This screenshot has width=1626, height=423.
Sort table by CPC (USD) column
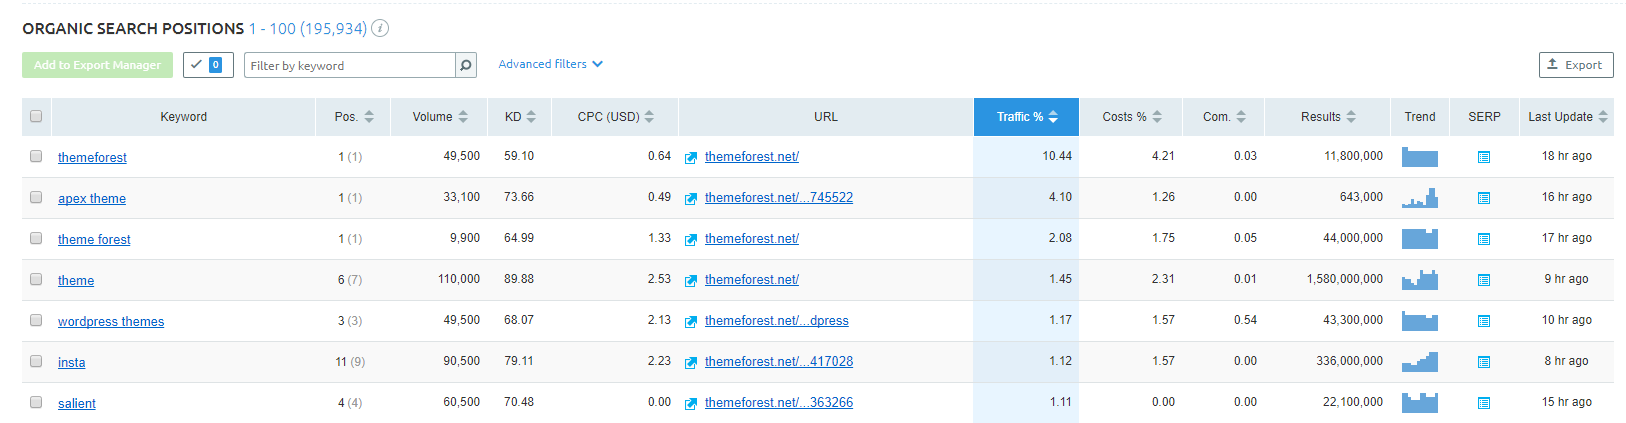[614, 117]
